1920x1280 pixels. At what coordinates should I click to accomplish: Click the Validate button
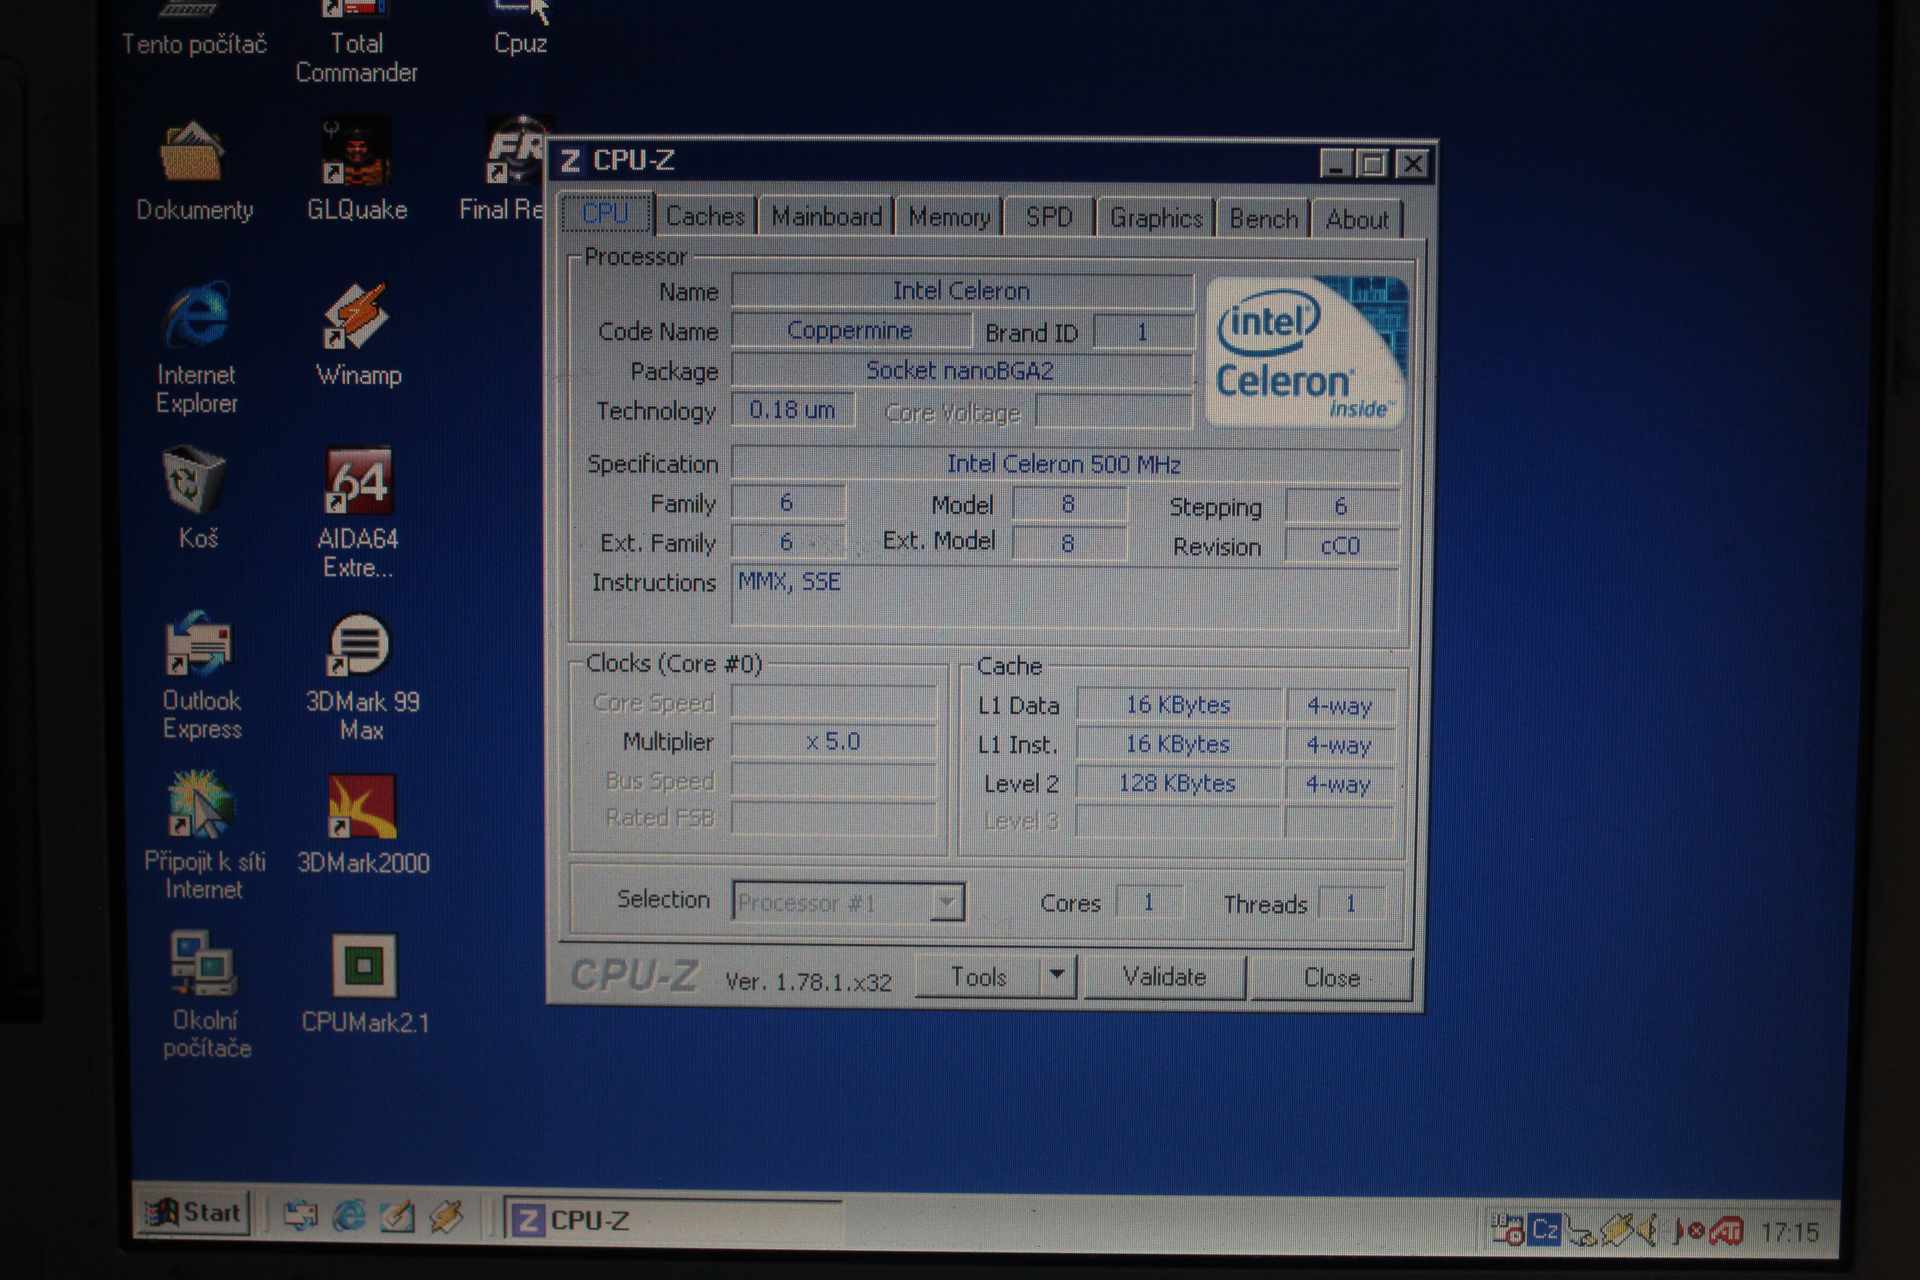[x=1164, y=977]
